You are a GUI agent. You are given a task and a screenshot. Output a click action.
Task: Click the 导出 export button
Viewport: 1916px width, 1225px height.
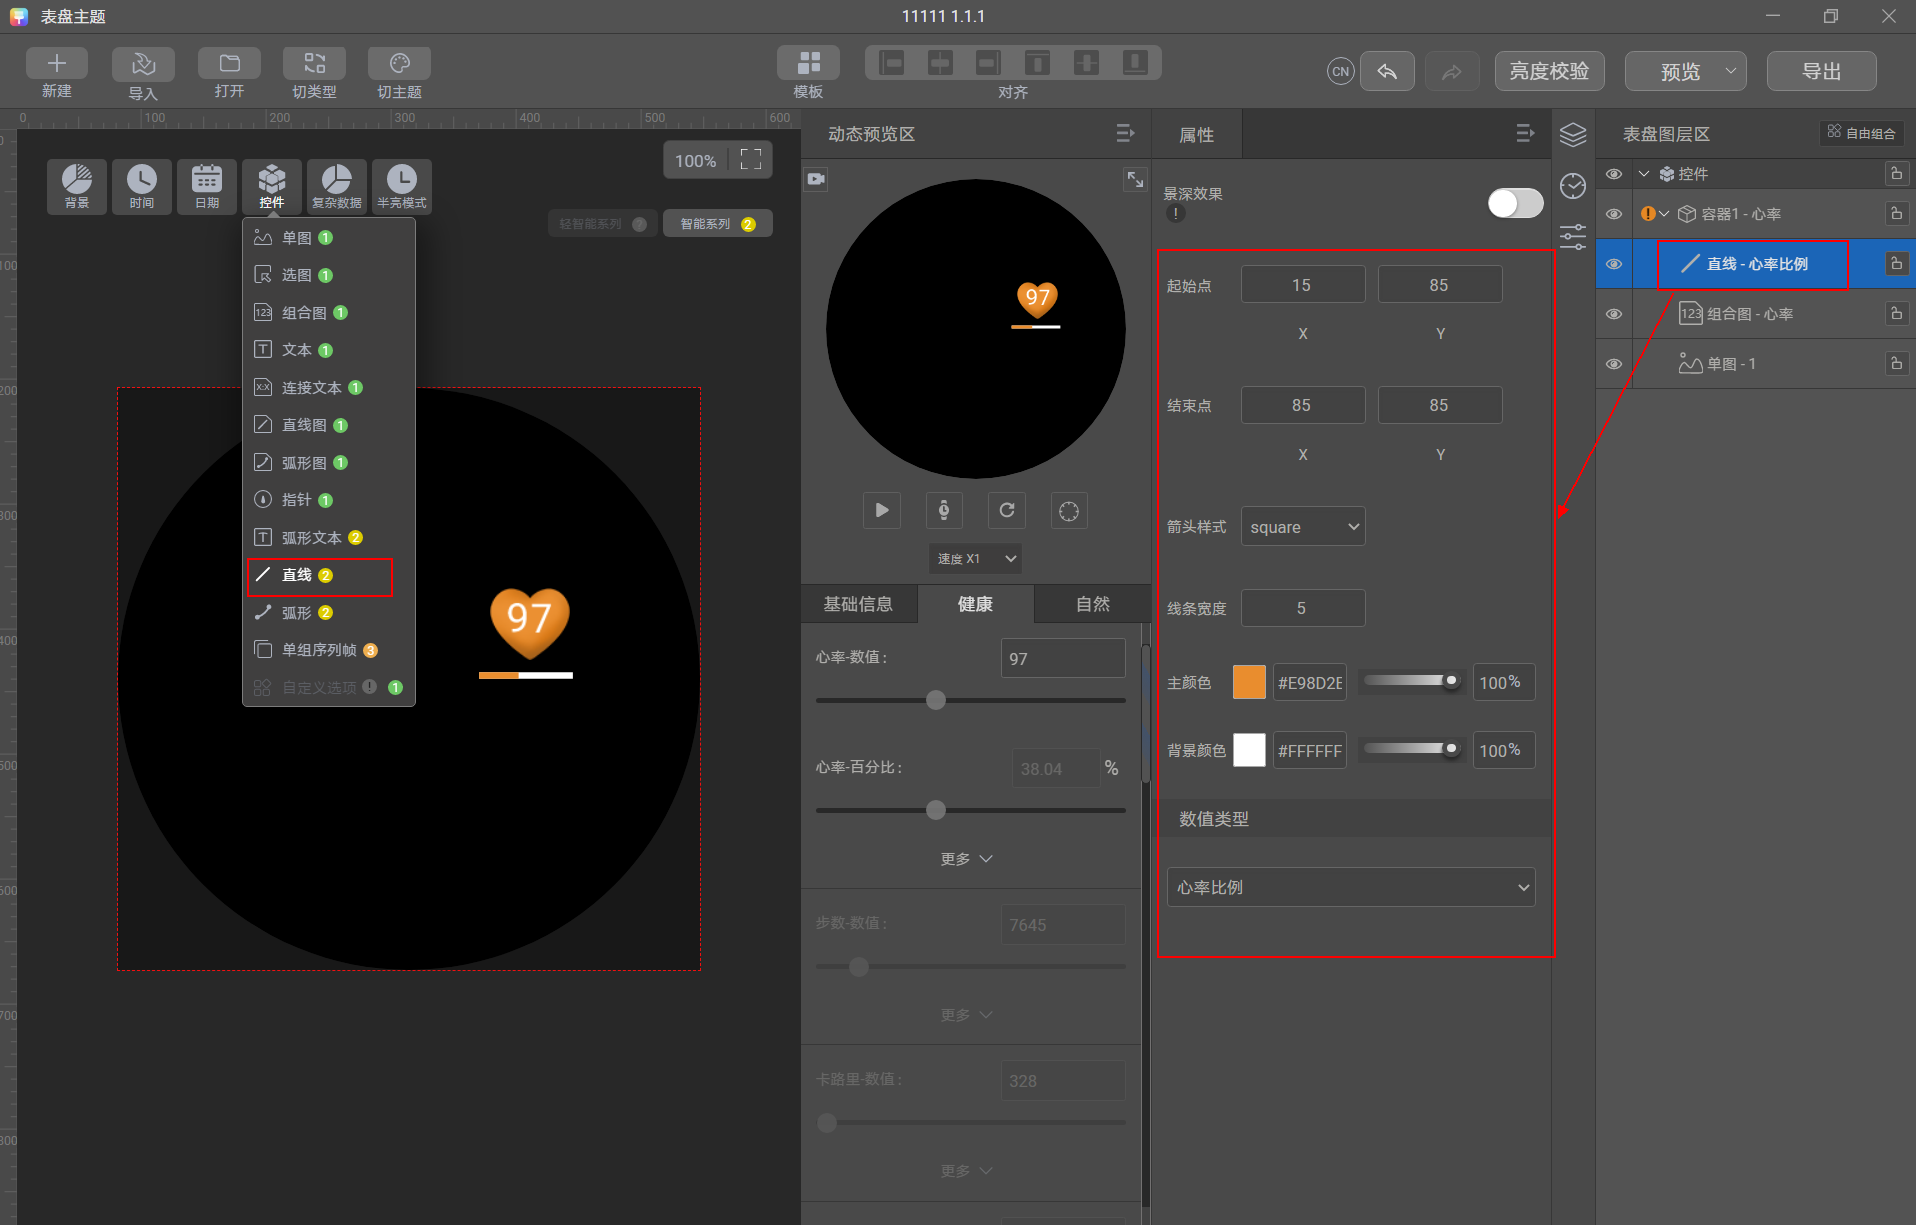click(1821, 71)
